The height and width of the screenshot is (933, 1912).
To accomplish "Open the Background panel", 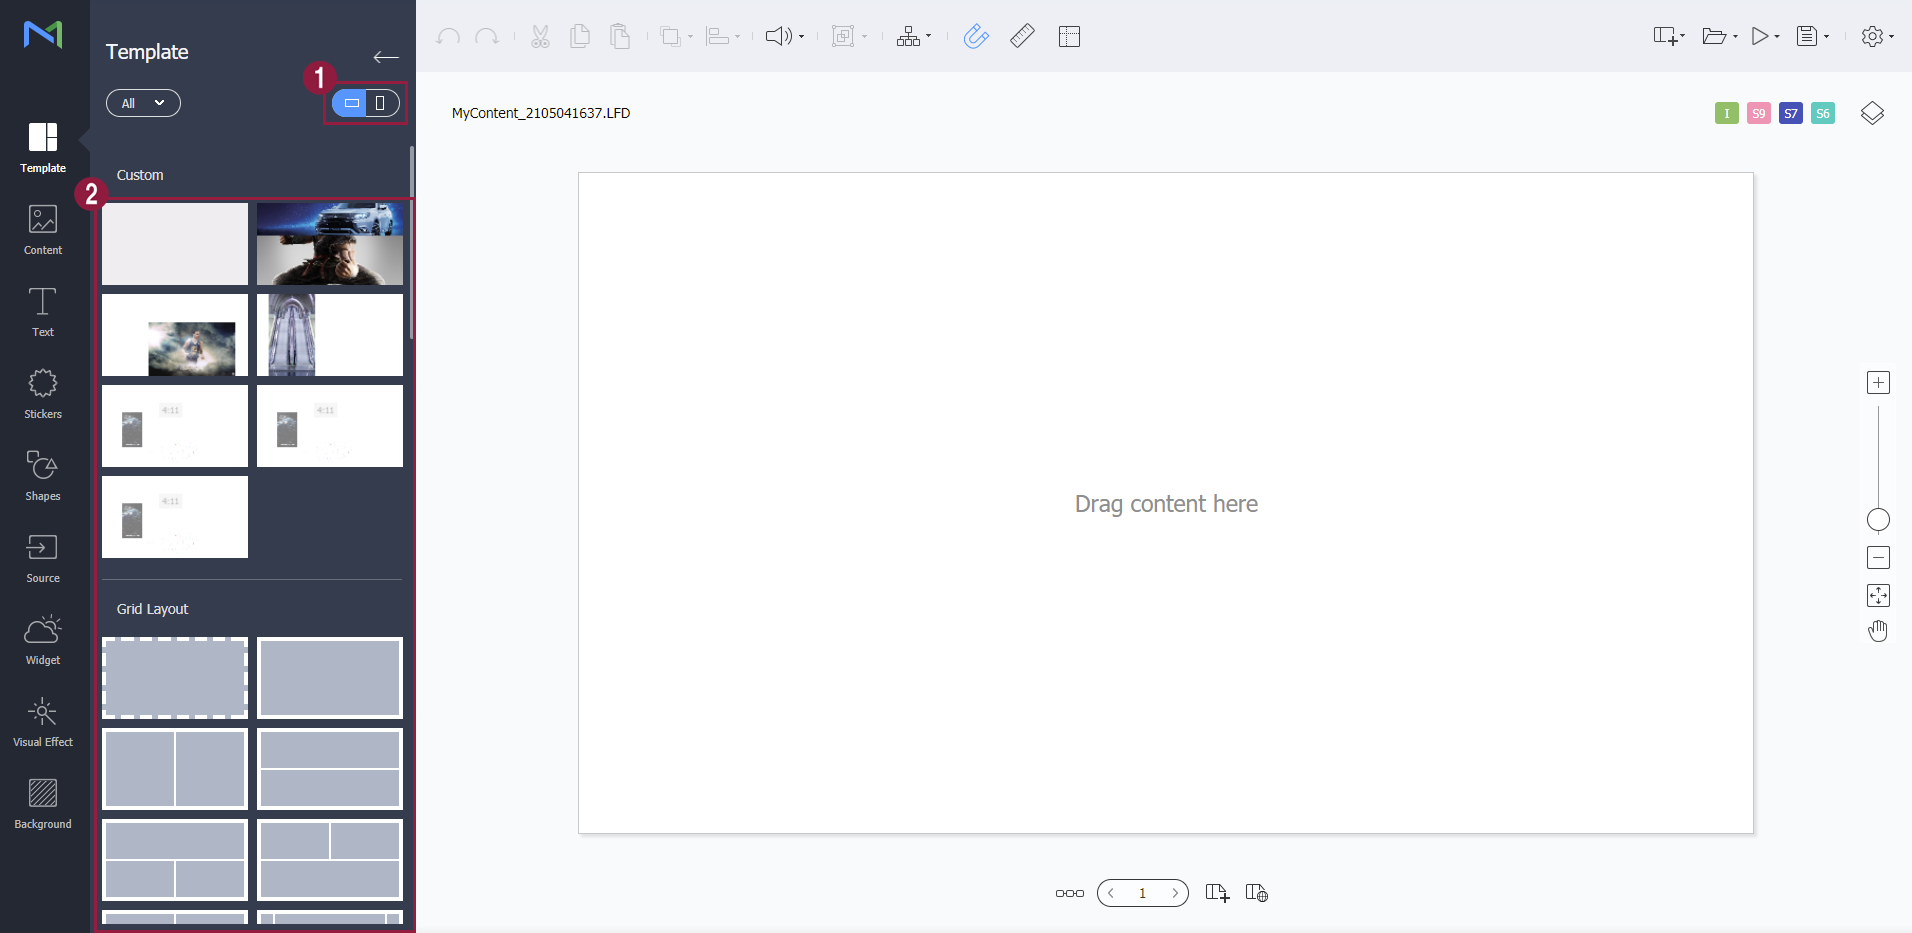I will pos(43,804).
